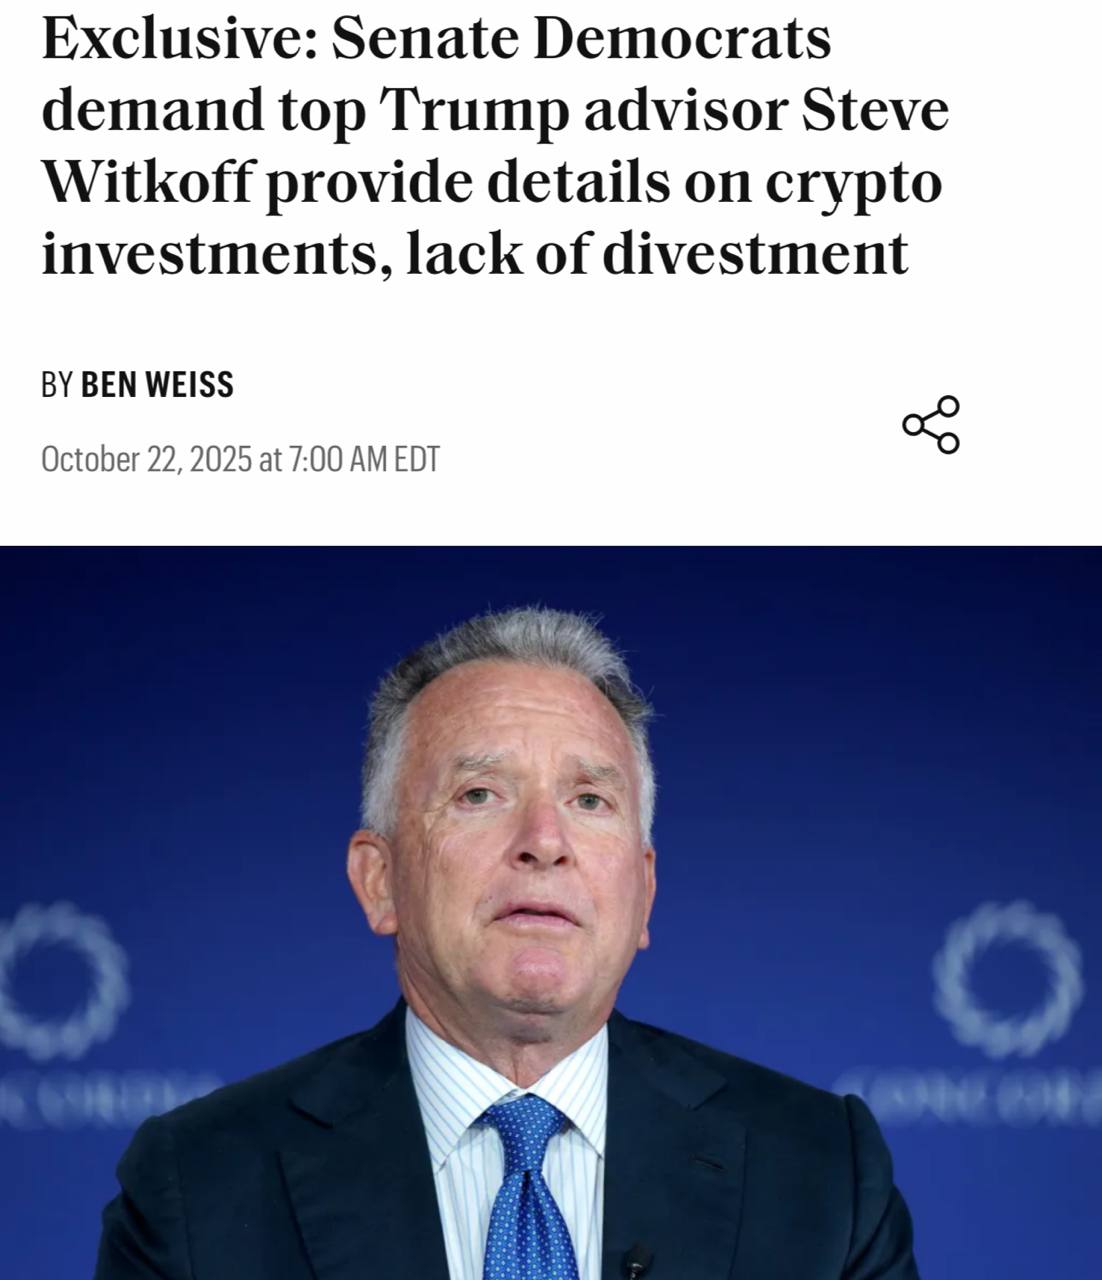
Task: Click "Senate Democrats" in the headline
Action: [581, 38]
